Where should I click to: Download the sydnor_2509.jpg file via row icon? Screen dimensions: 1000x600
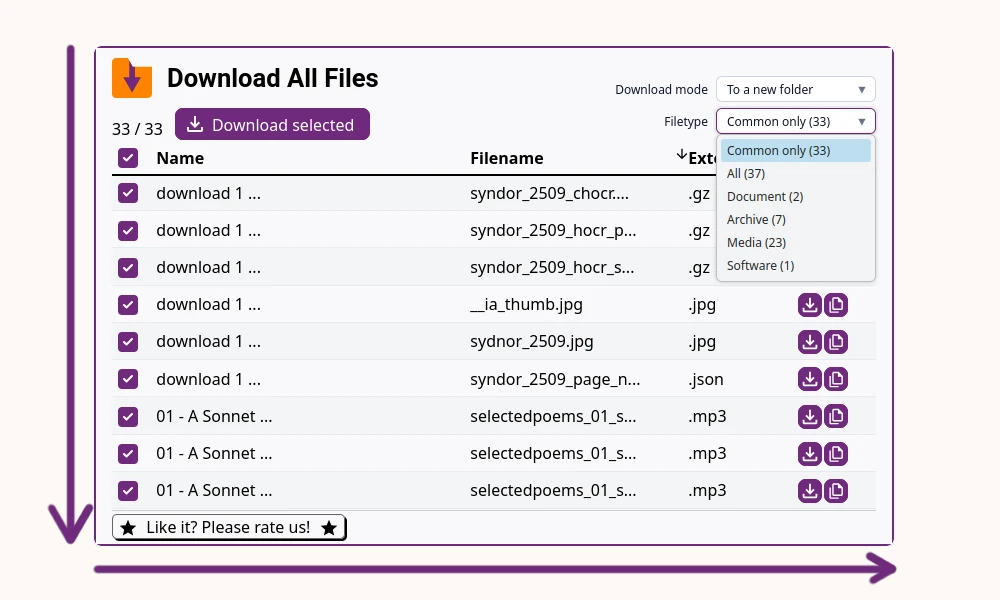[x=809, y=342]
